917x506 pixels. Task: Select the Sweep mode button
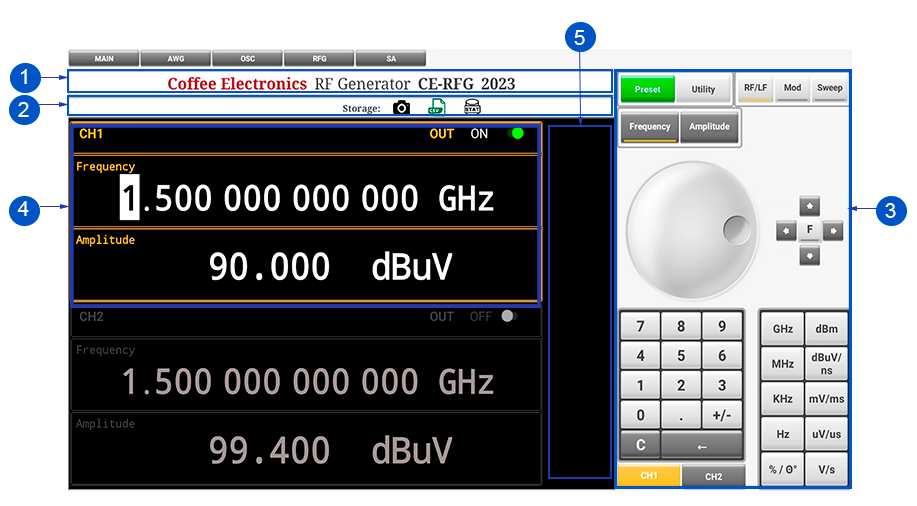pos(829,89)
